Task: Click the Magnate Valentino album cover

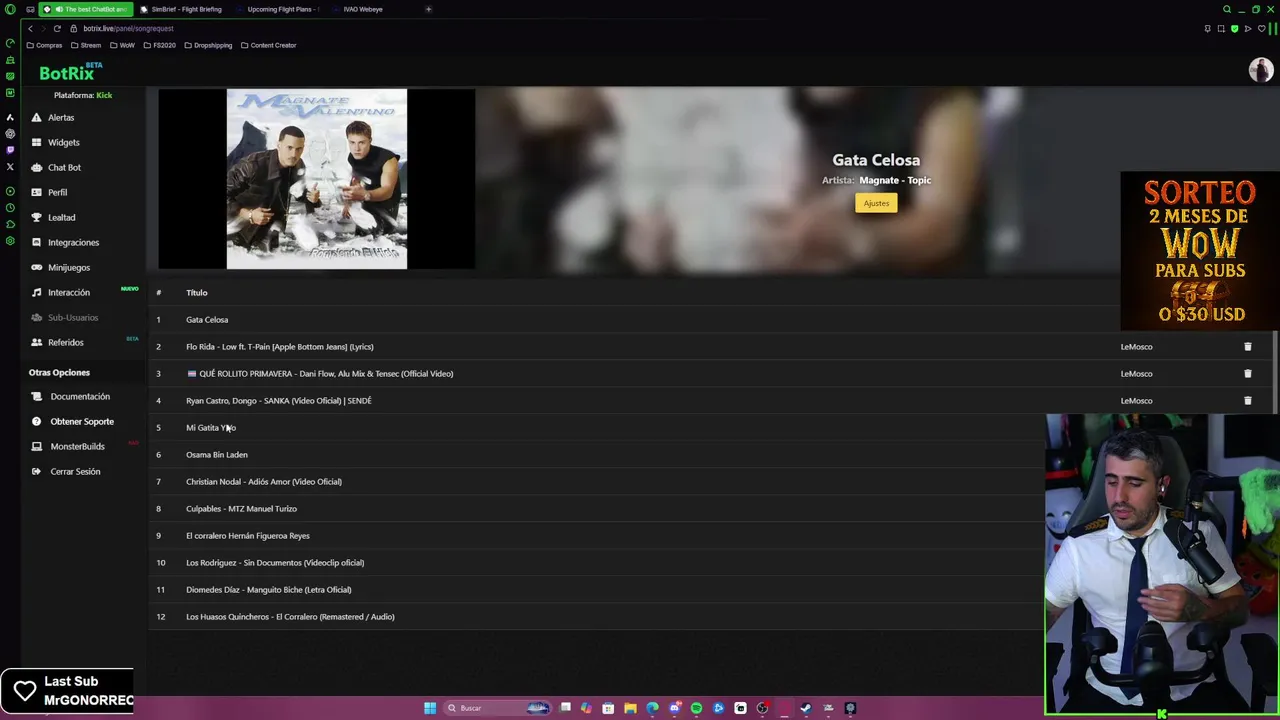Action: tap(316, 179)
